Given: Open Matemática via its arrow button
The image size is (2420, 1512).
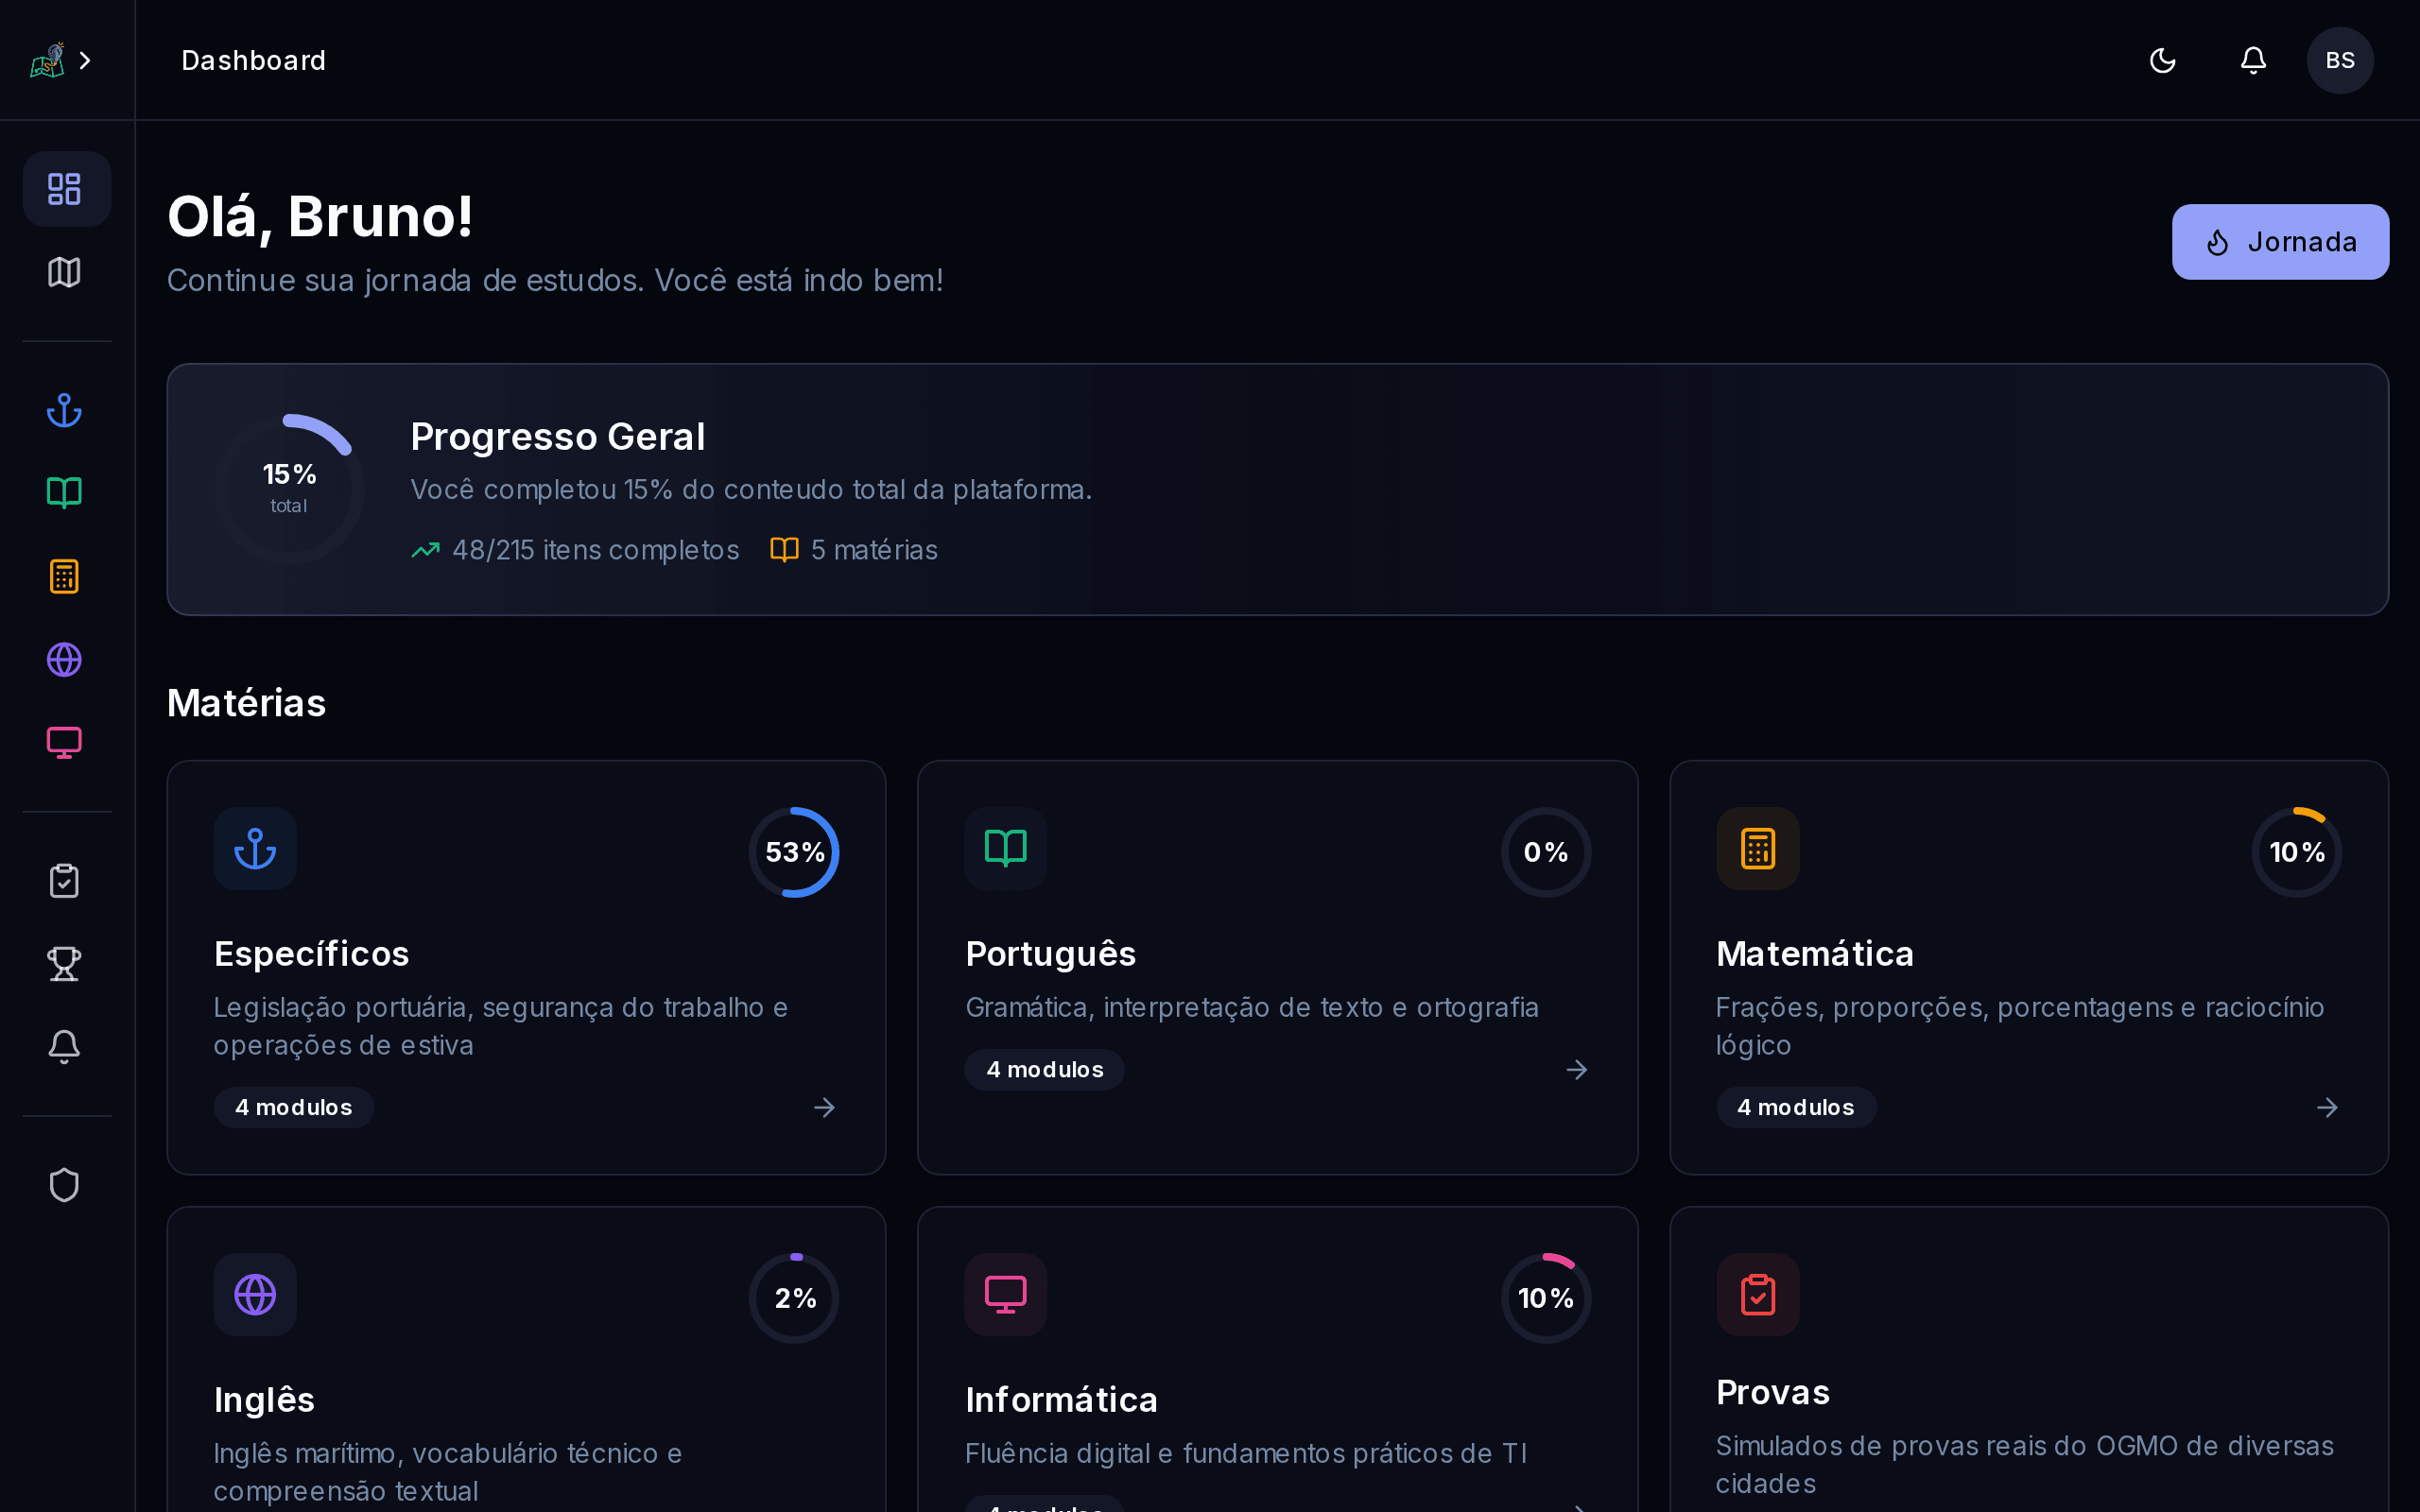Looking at the screenshot, I should [2327, 1107].
